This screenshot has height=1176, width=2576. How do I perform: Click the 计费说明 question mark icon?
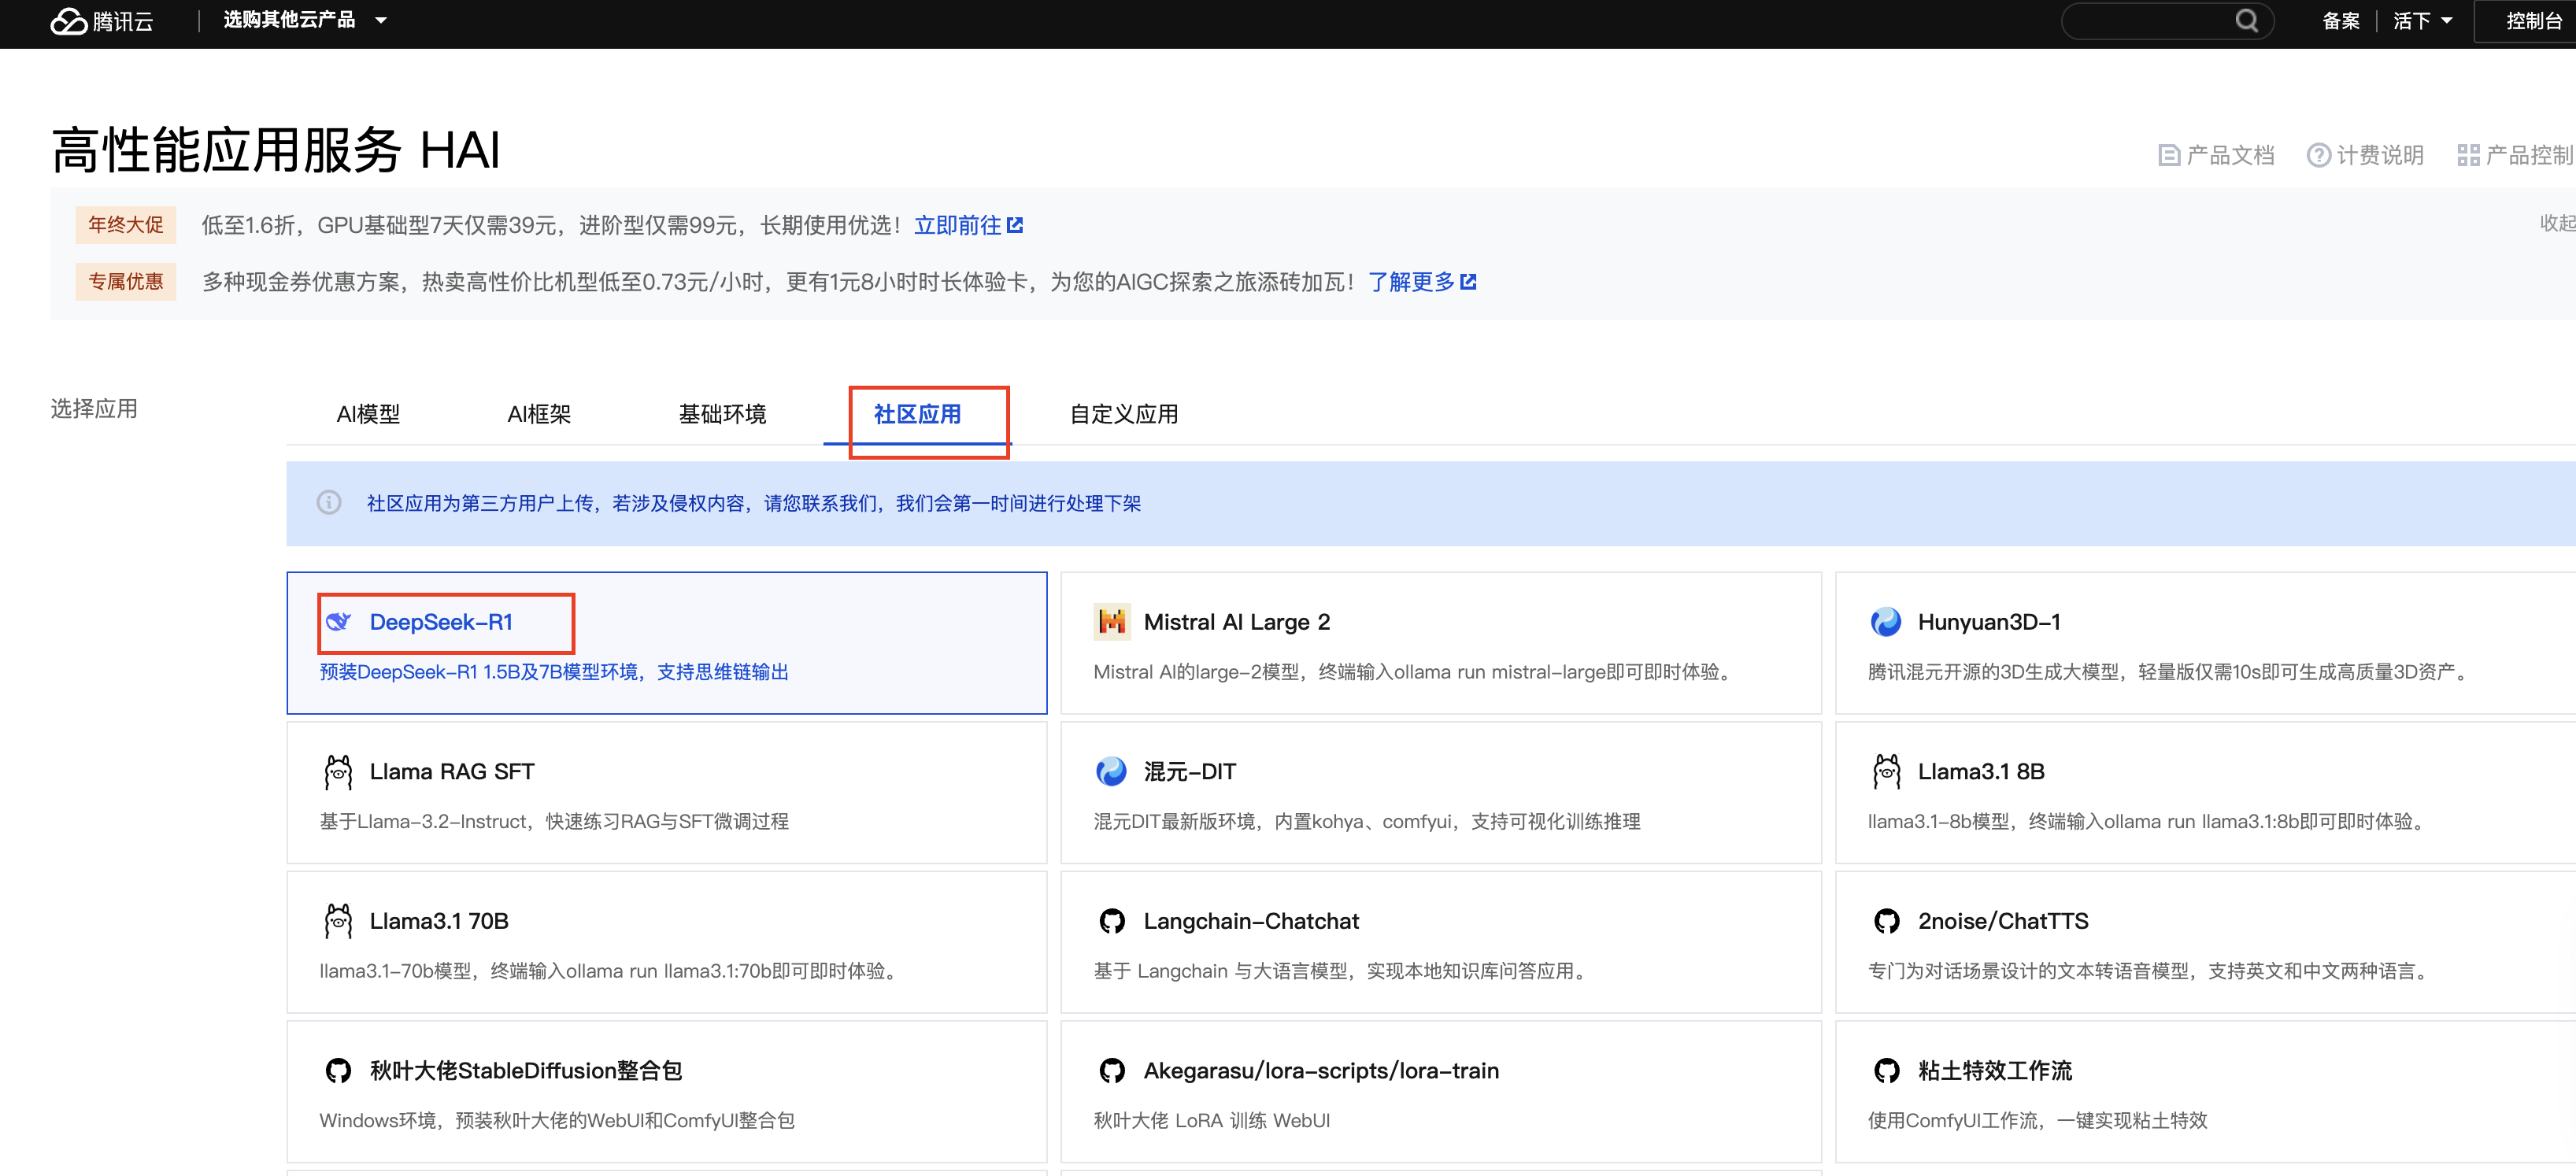coord(2318,155)
